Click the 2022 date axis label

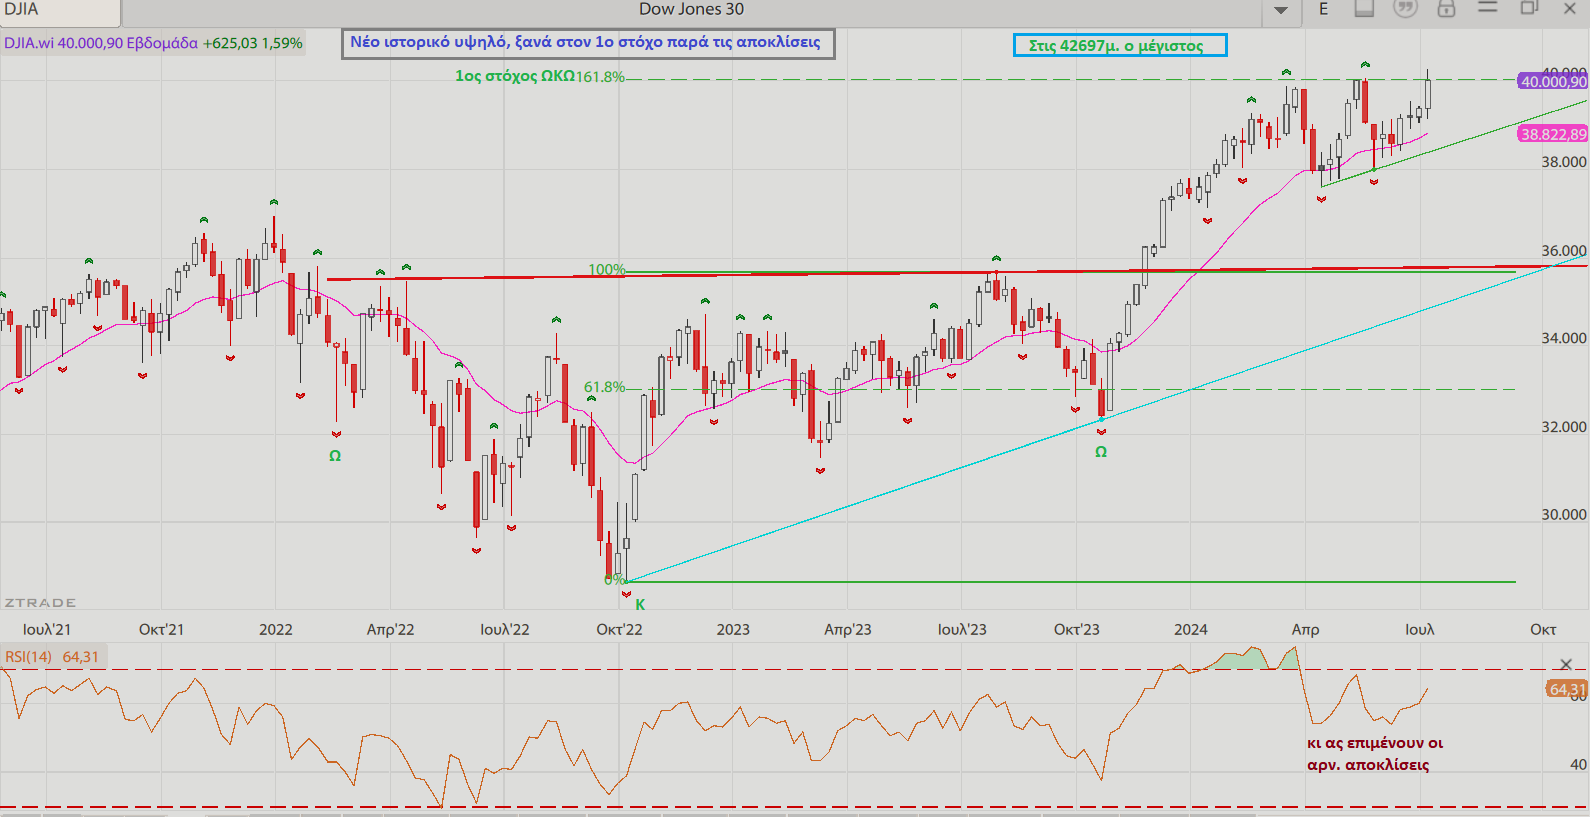[x=276, y=629]
